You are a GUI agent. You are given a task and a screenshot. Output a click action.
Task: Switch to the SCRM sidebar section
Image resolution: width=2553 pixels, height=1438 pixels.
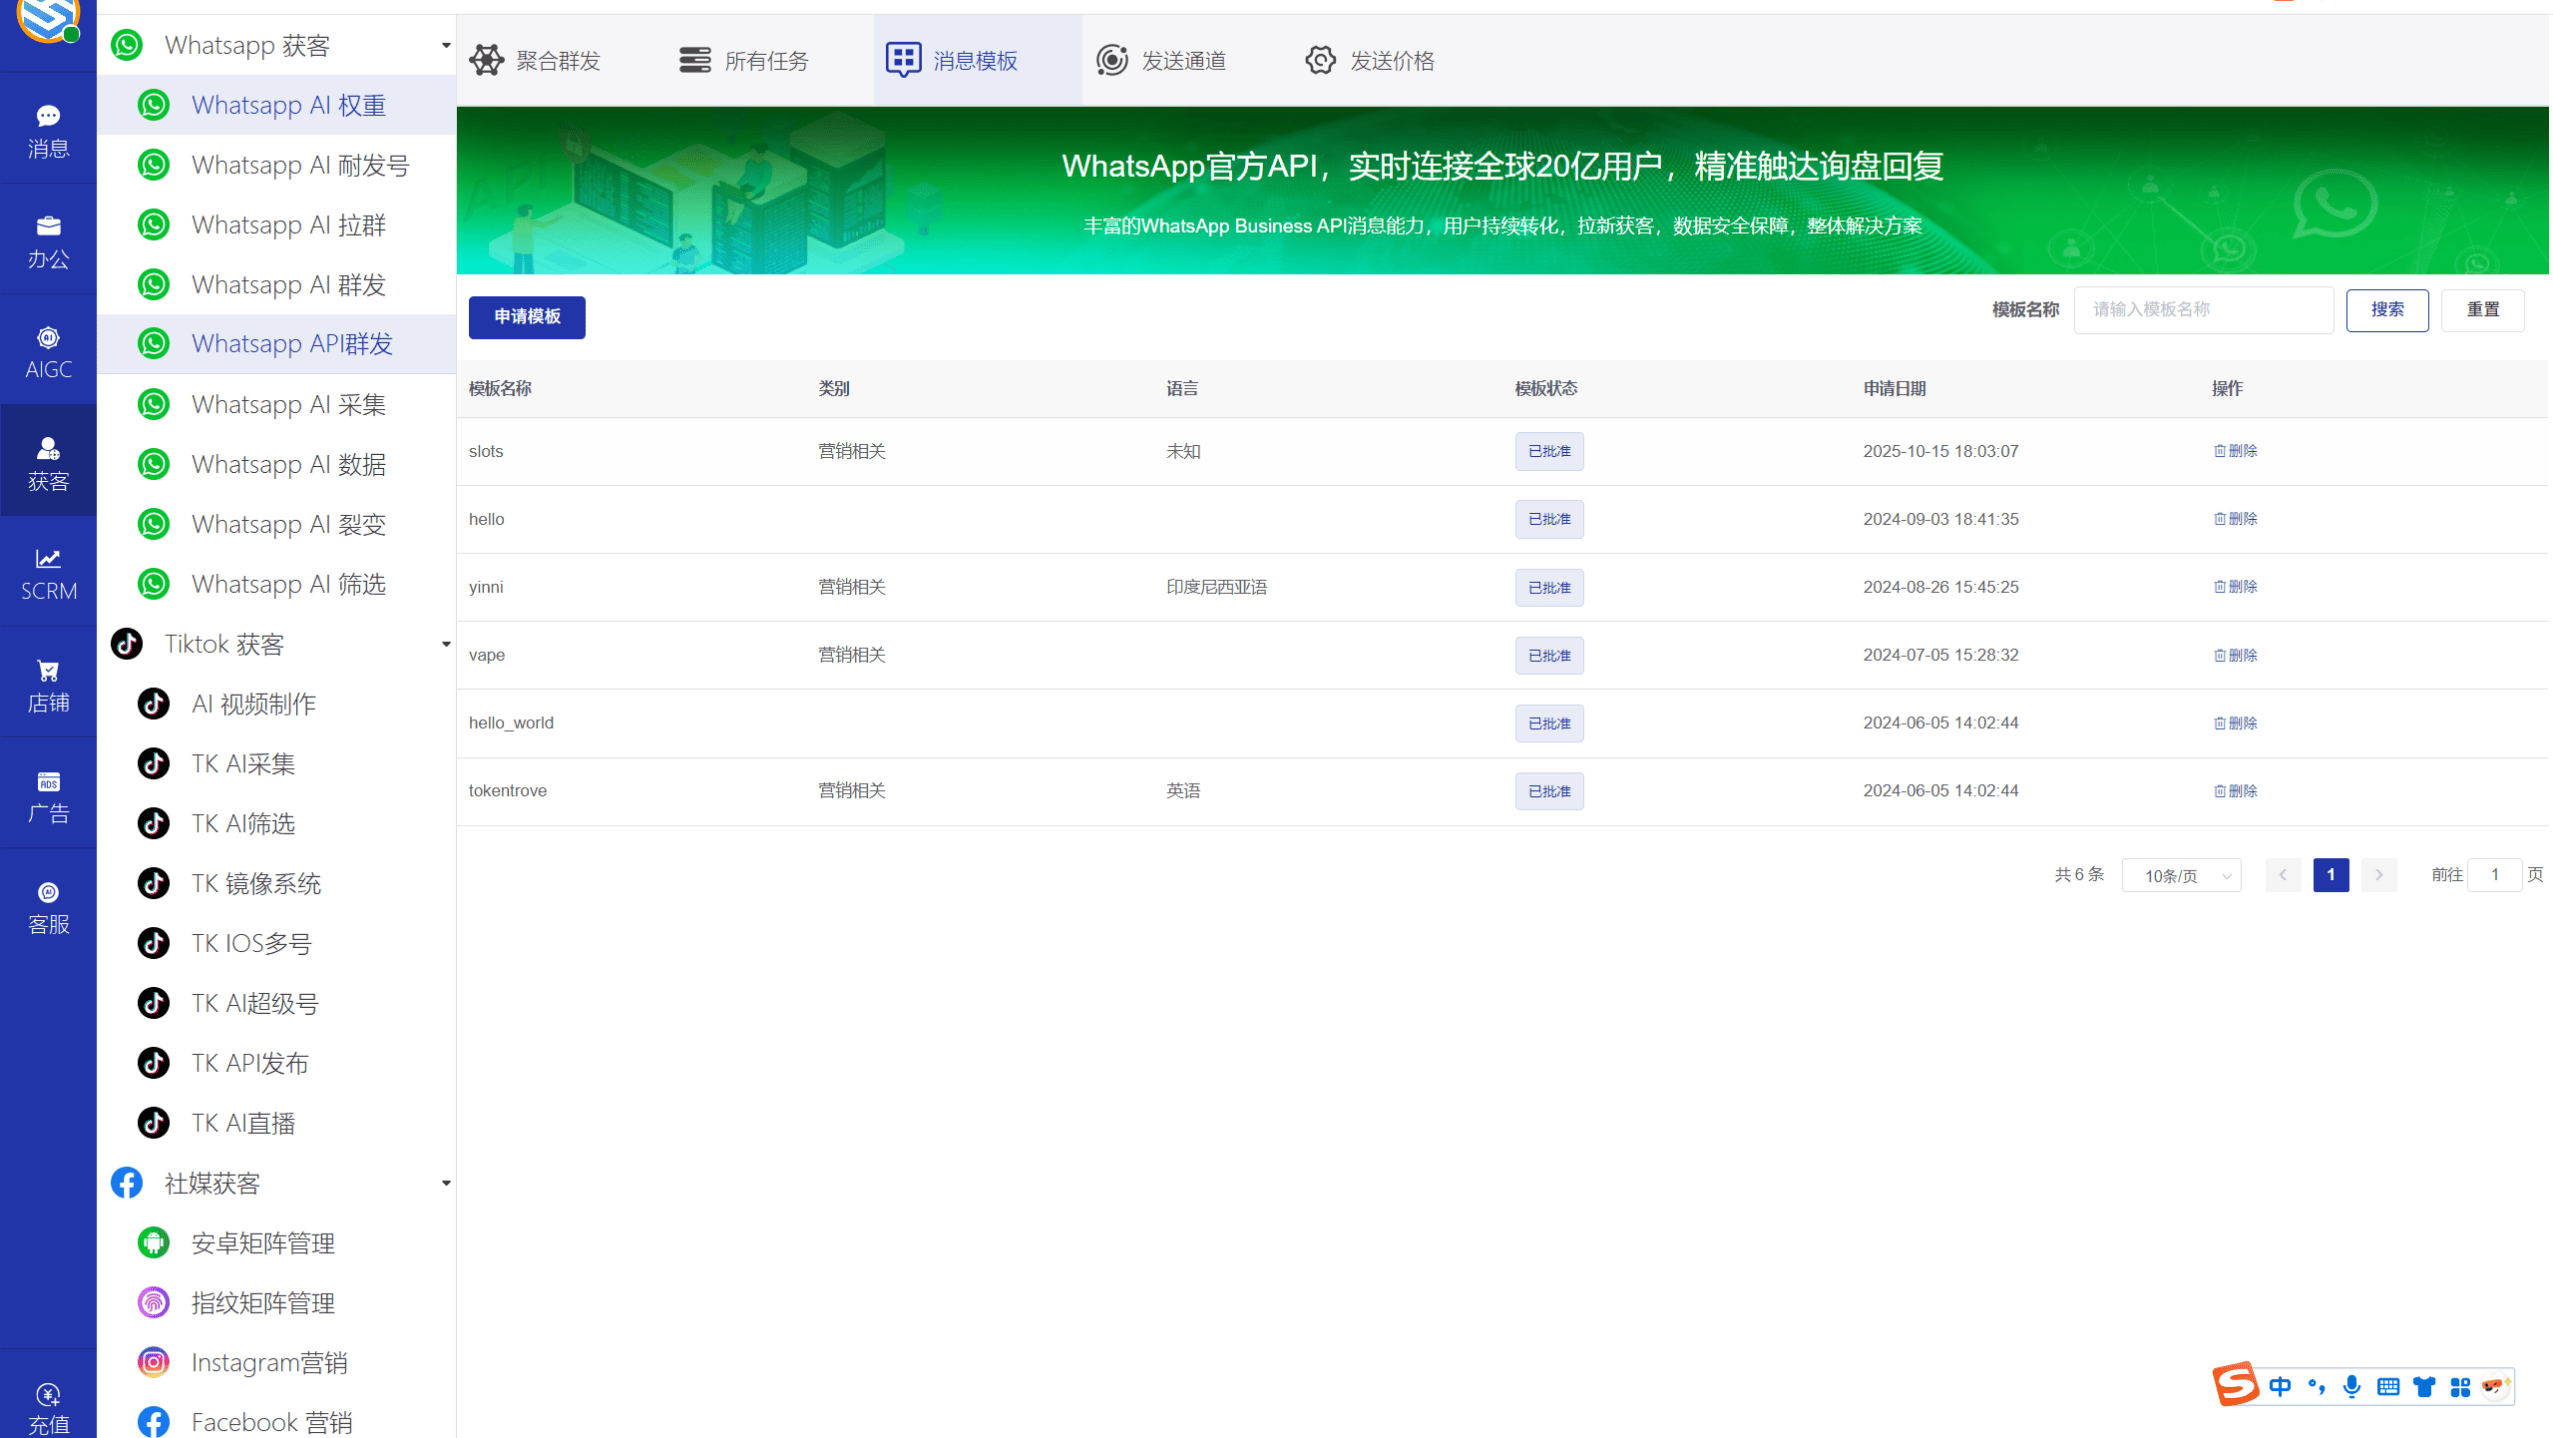click(48, 572)
